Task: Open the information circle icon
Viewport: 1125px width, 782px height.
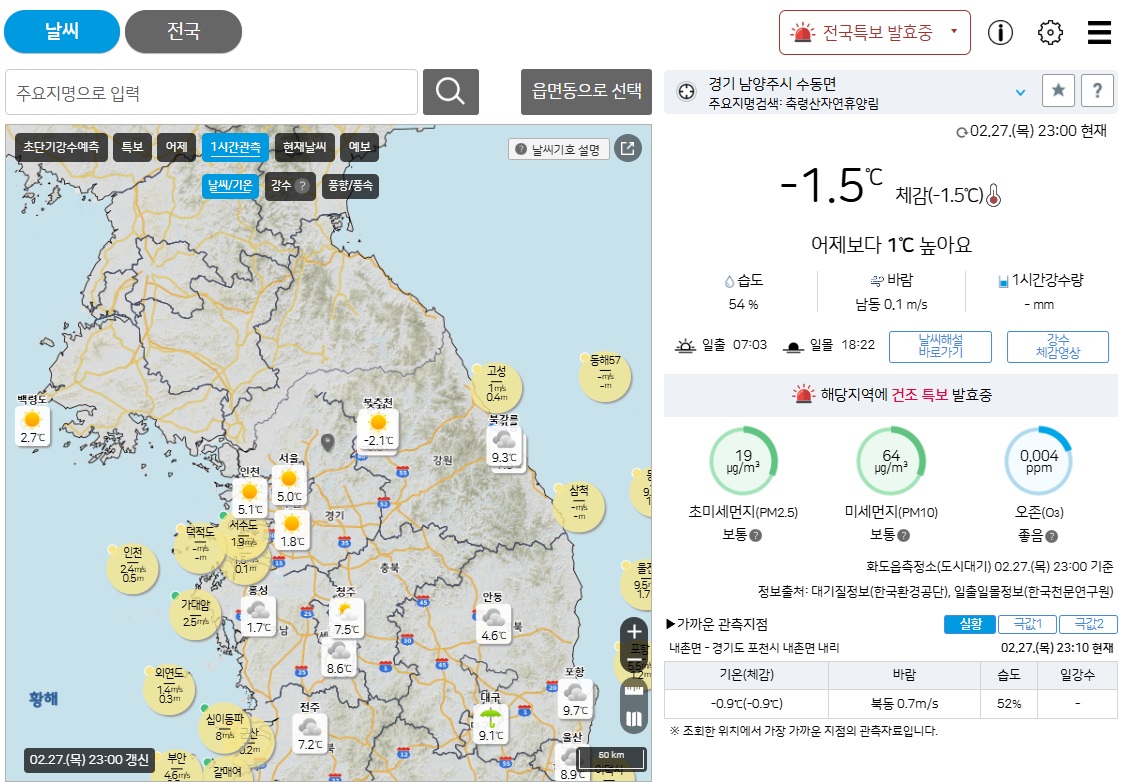Action: coord(1000,32)
